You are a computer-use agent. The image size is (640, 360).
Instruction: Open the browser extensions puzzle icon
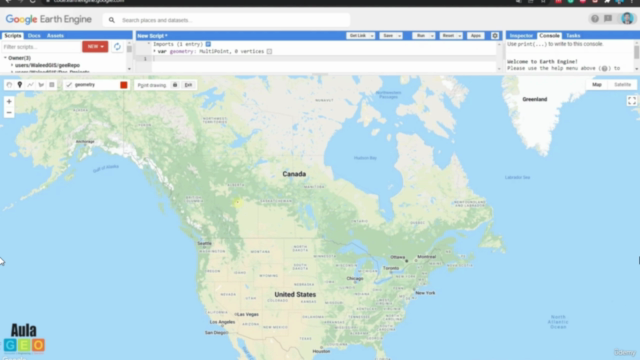tap(607, 2)
